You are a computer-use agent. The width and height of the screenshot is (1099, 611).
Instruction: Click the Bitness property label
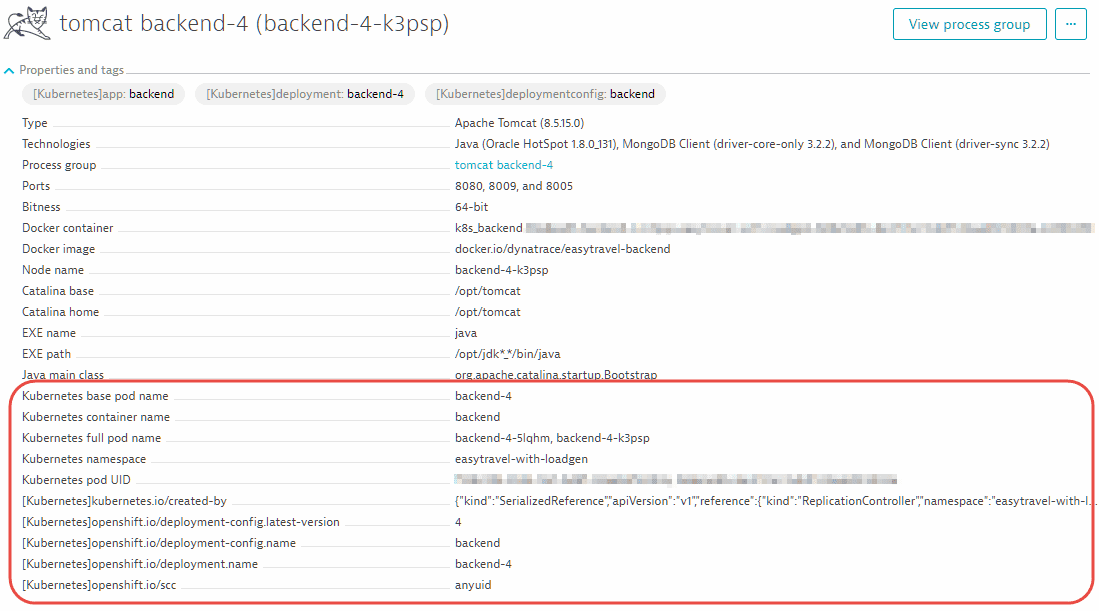tap(41, 207)
